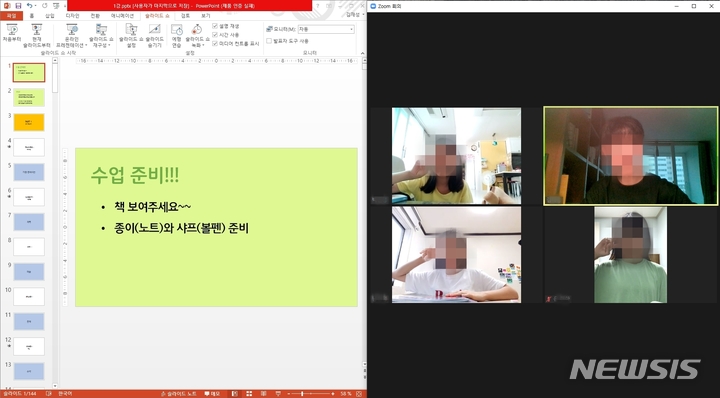This screenshot has height=398, width=720.
Task: Click the comments (메모) button in status bar
Action: [212, 394]
